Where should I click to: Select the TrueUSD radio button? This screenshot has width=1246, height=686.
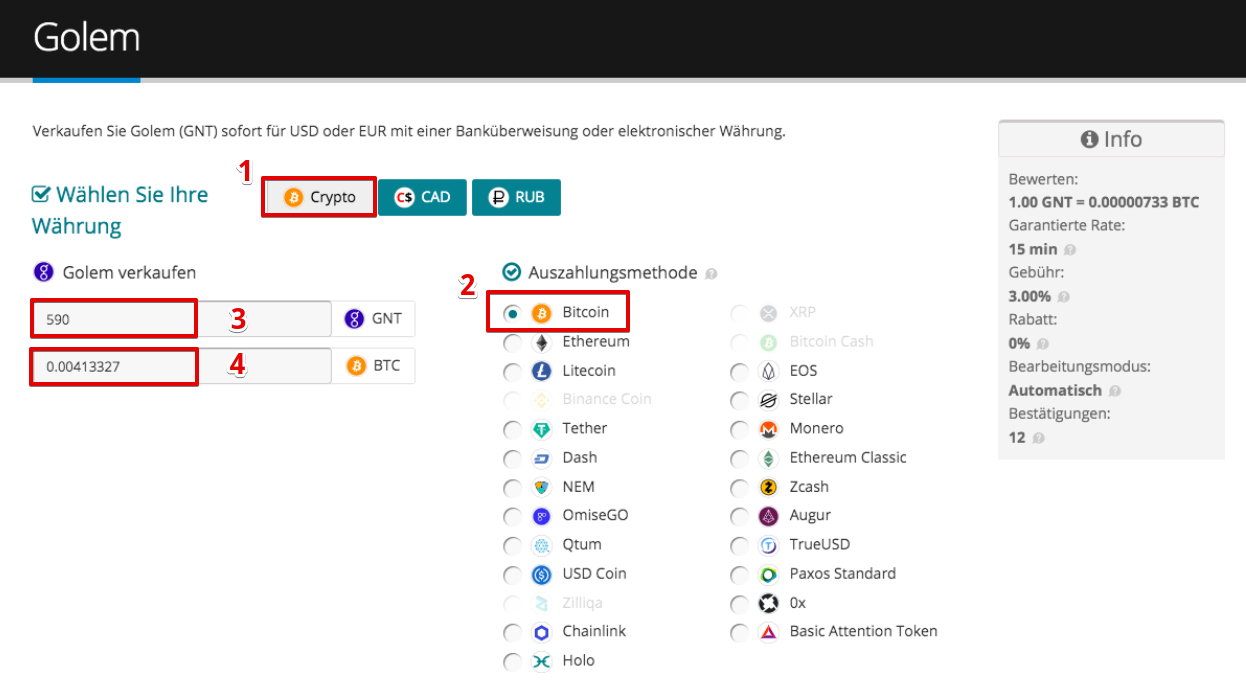(x=739, y=545)
